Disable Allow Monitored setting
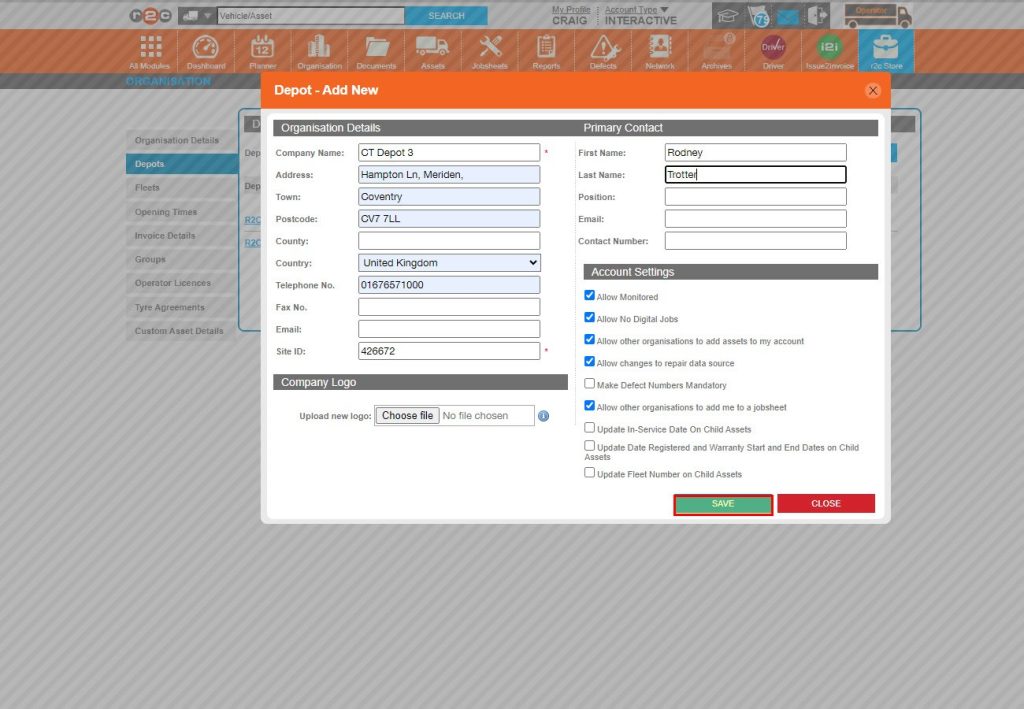Image resolution: width=1024 pixels, height=709 pixels. tap(590, 295)
